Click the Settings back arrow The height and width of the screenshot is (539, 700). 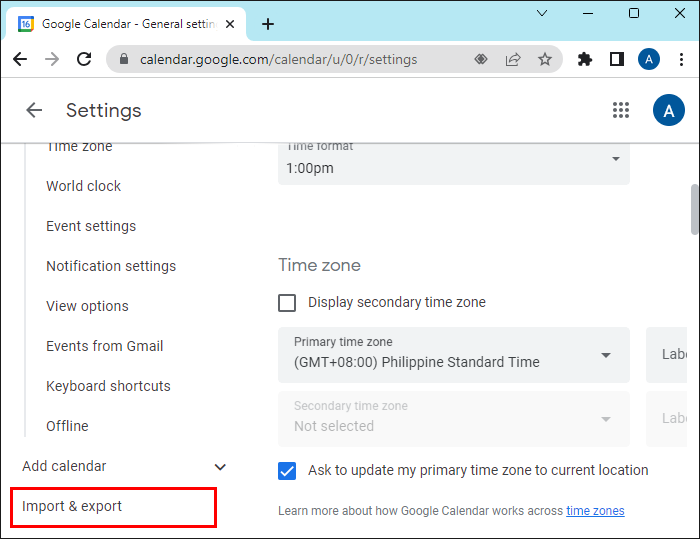[34, 110]
